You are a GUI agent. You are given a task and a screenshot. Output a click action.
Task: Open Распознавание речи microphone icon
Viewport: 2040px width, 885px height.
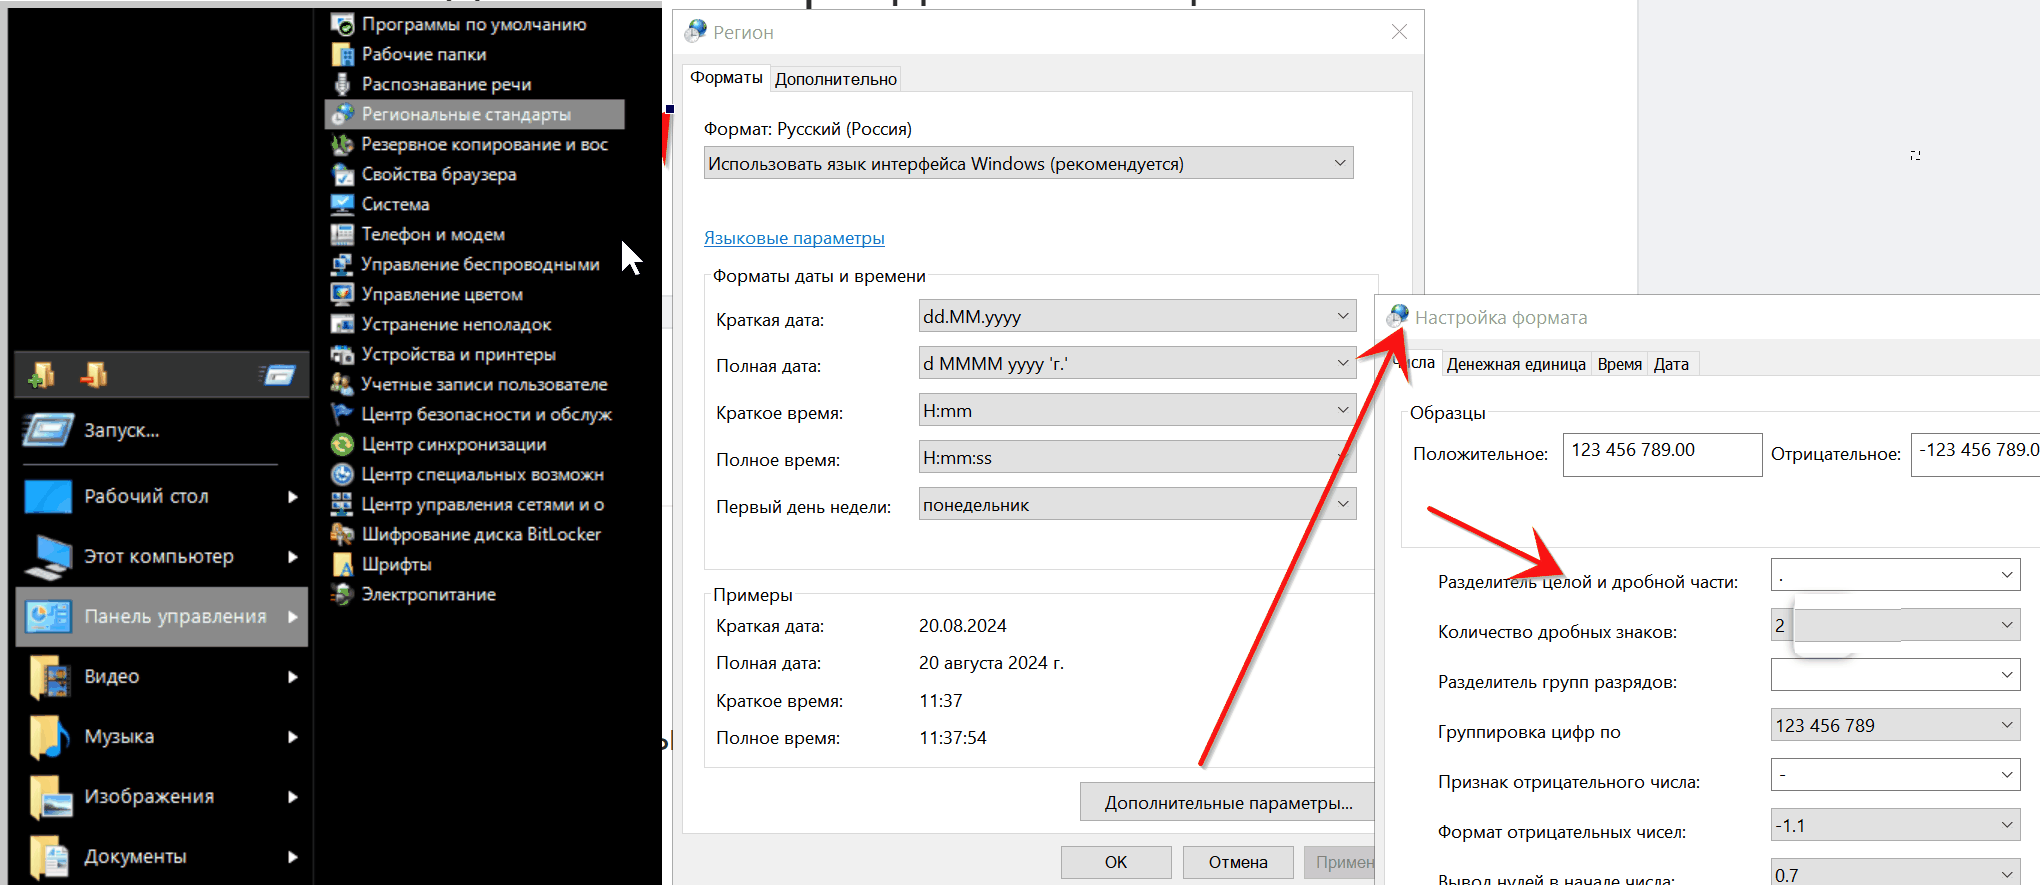(342, 85)
